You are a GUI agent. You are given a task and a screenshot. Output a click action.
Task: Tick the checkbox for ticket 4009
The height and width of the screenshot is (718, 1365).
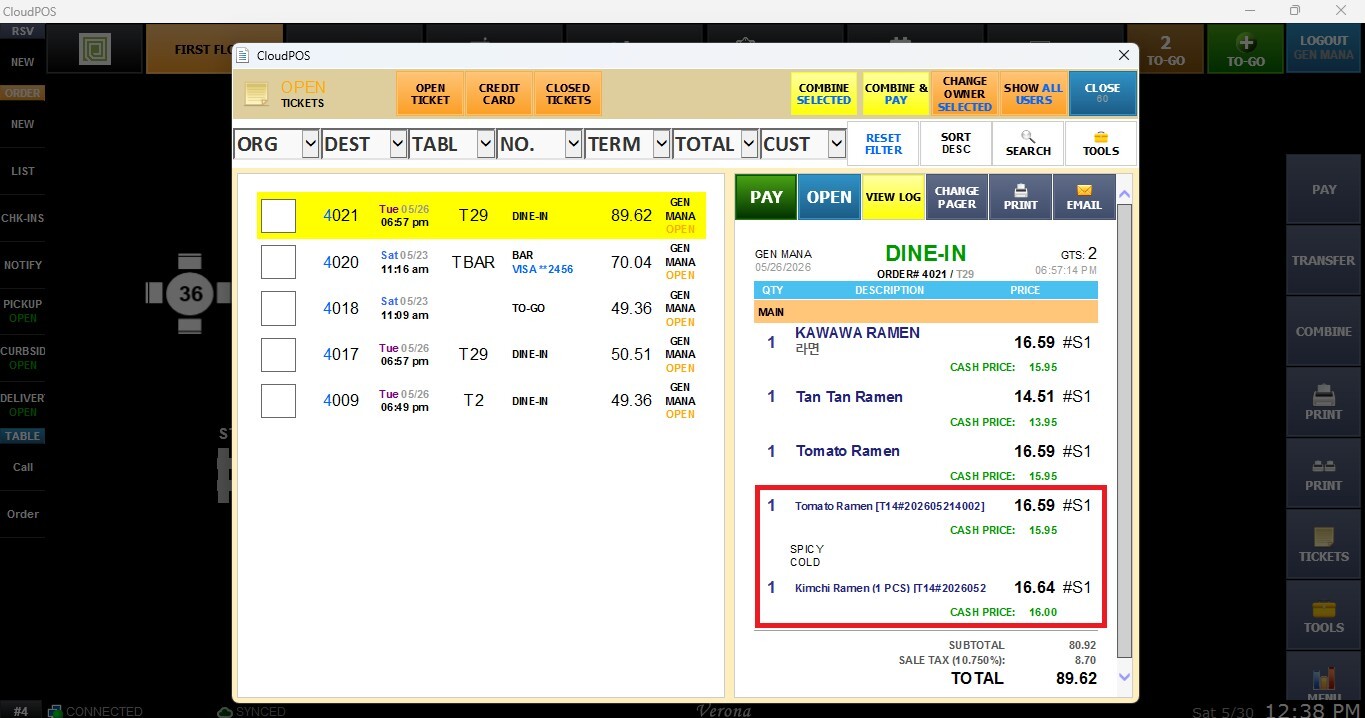tap(278, 401)
